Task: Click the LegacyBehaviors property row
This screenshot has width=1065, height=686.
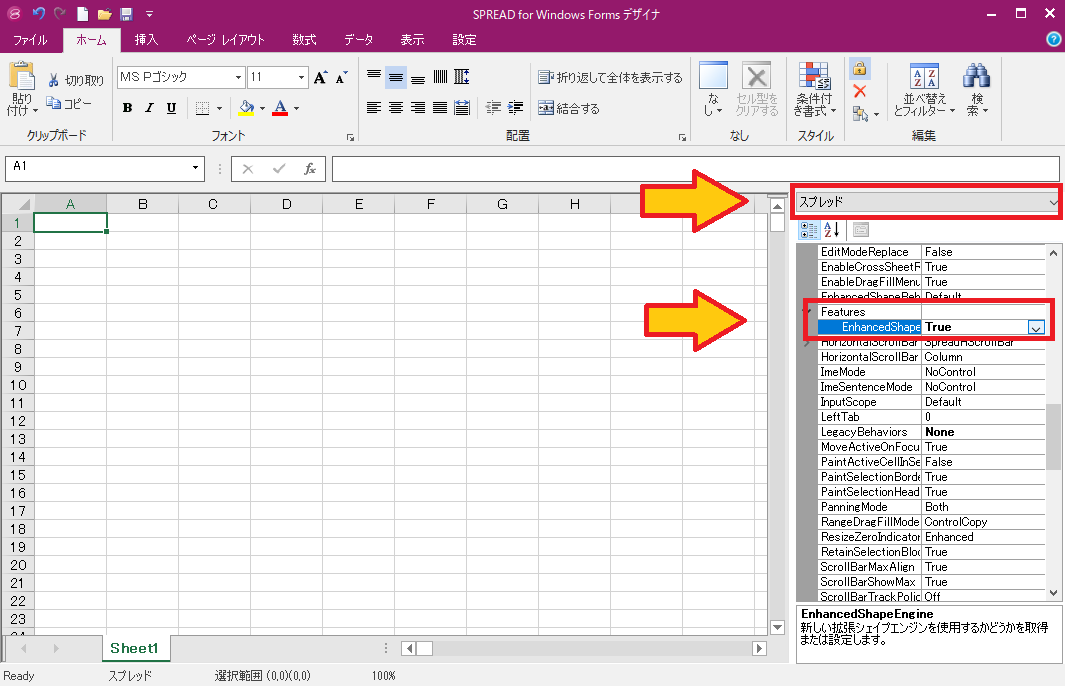Action: (x=931, y=432)
